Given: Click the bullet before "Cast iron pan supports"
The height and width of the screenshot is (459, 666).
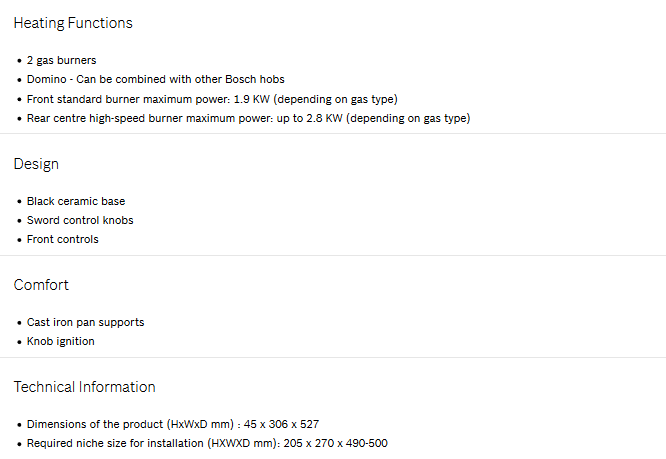Looking at the screenshot, I should point(19,323).
